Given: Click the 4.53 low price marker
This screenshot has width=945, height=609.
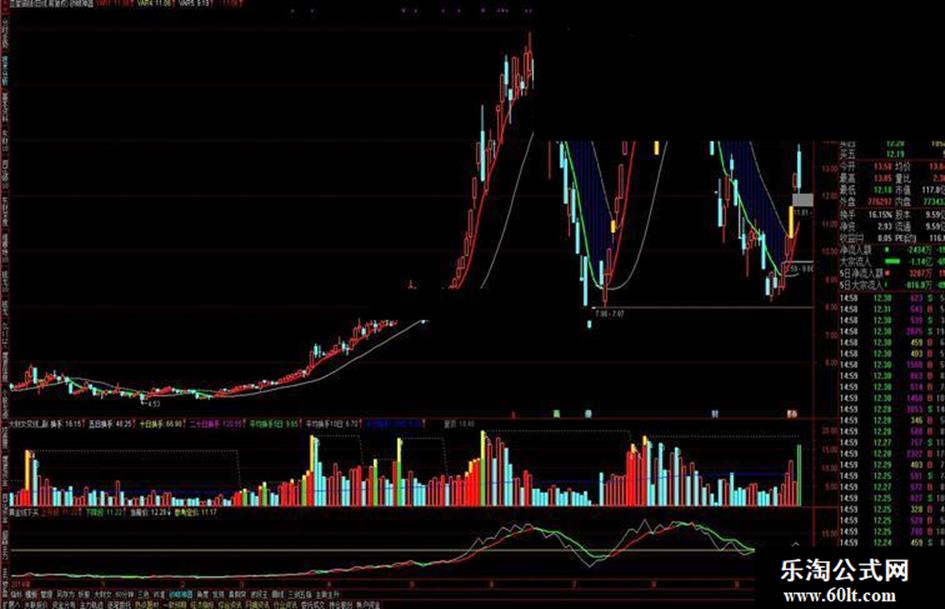Looking at the screenshot, I should (x=153, y=404).
